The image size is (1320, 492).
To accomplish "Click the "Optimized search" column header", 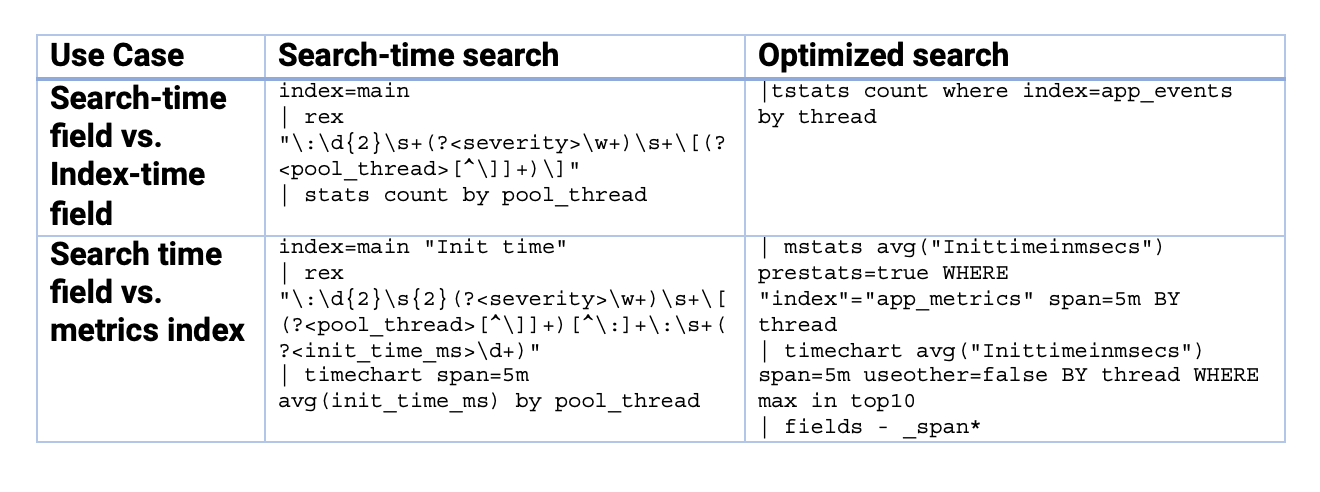I will [883, 55].
